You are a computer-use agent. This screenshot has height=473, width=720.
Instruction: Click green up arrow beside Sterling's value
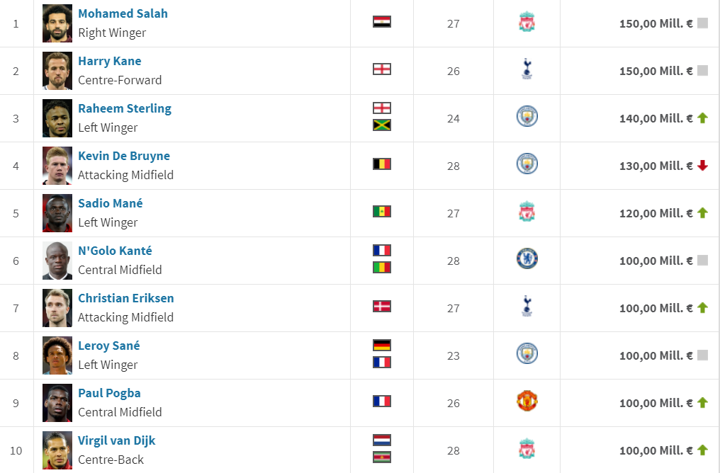[x=703, y=118]
